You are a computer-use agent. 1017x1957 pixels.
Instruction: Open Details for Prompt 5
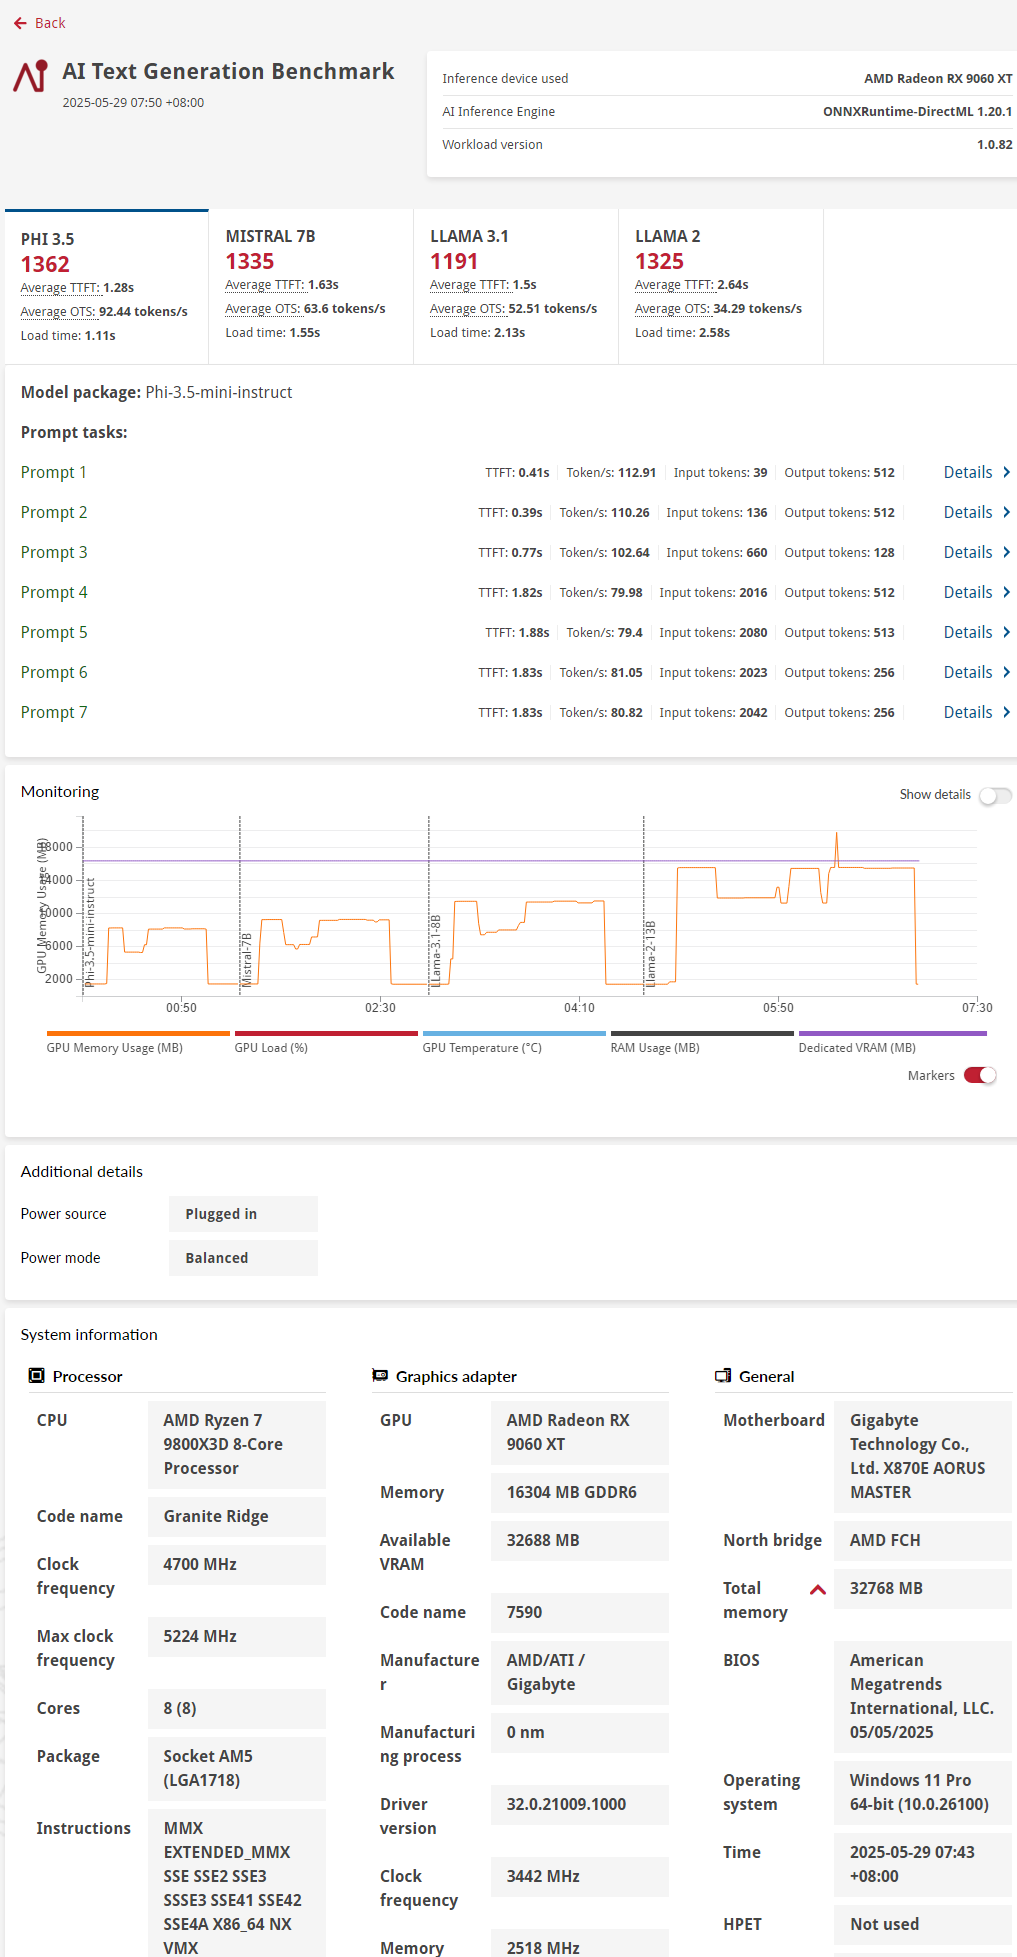(977, 632)
